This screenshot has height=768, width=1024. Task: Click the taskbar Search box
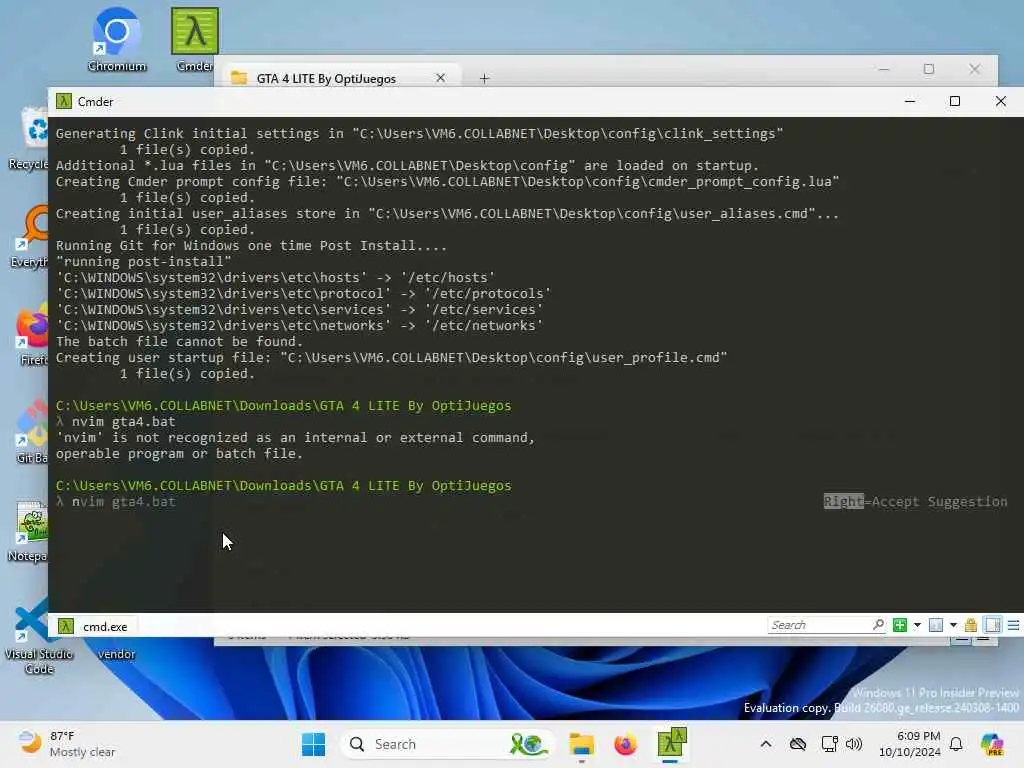click(x=447, y=744)
